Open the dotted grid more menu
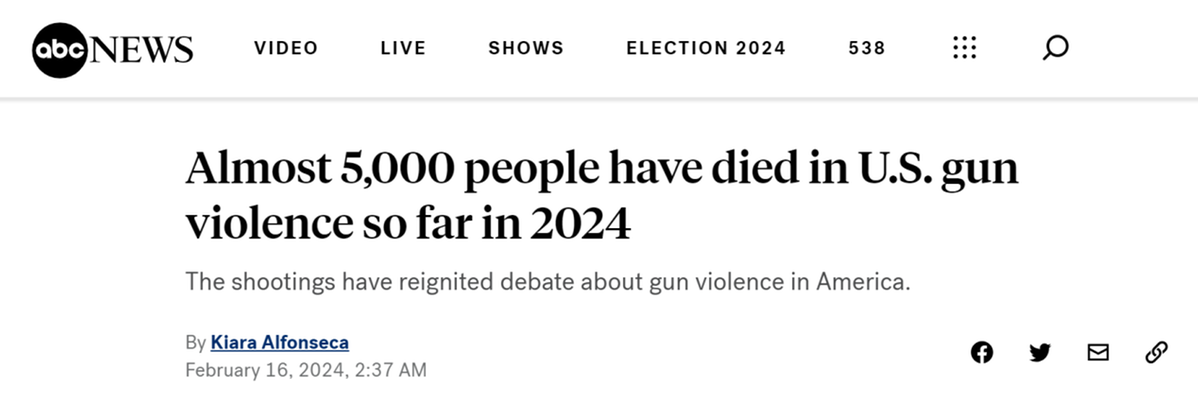The width and height of the screenshot is (1198, 395). [x=964, y=48]
